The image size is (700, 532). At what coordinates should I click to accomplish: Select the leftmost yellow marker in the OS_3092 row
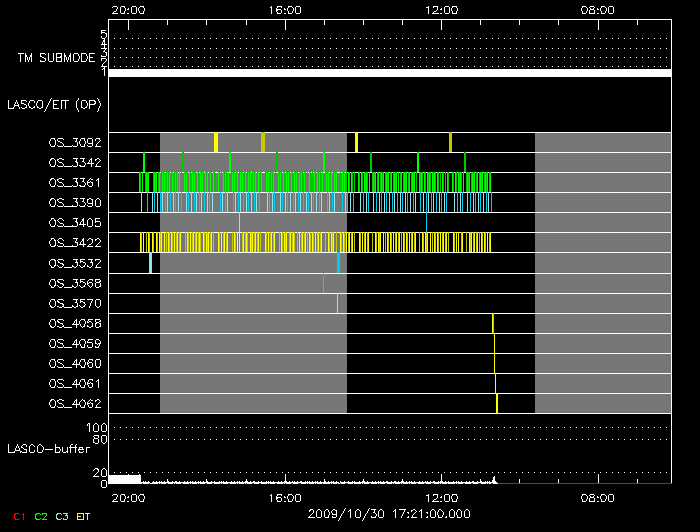216,142
